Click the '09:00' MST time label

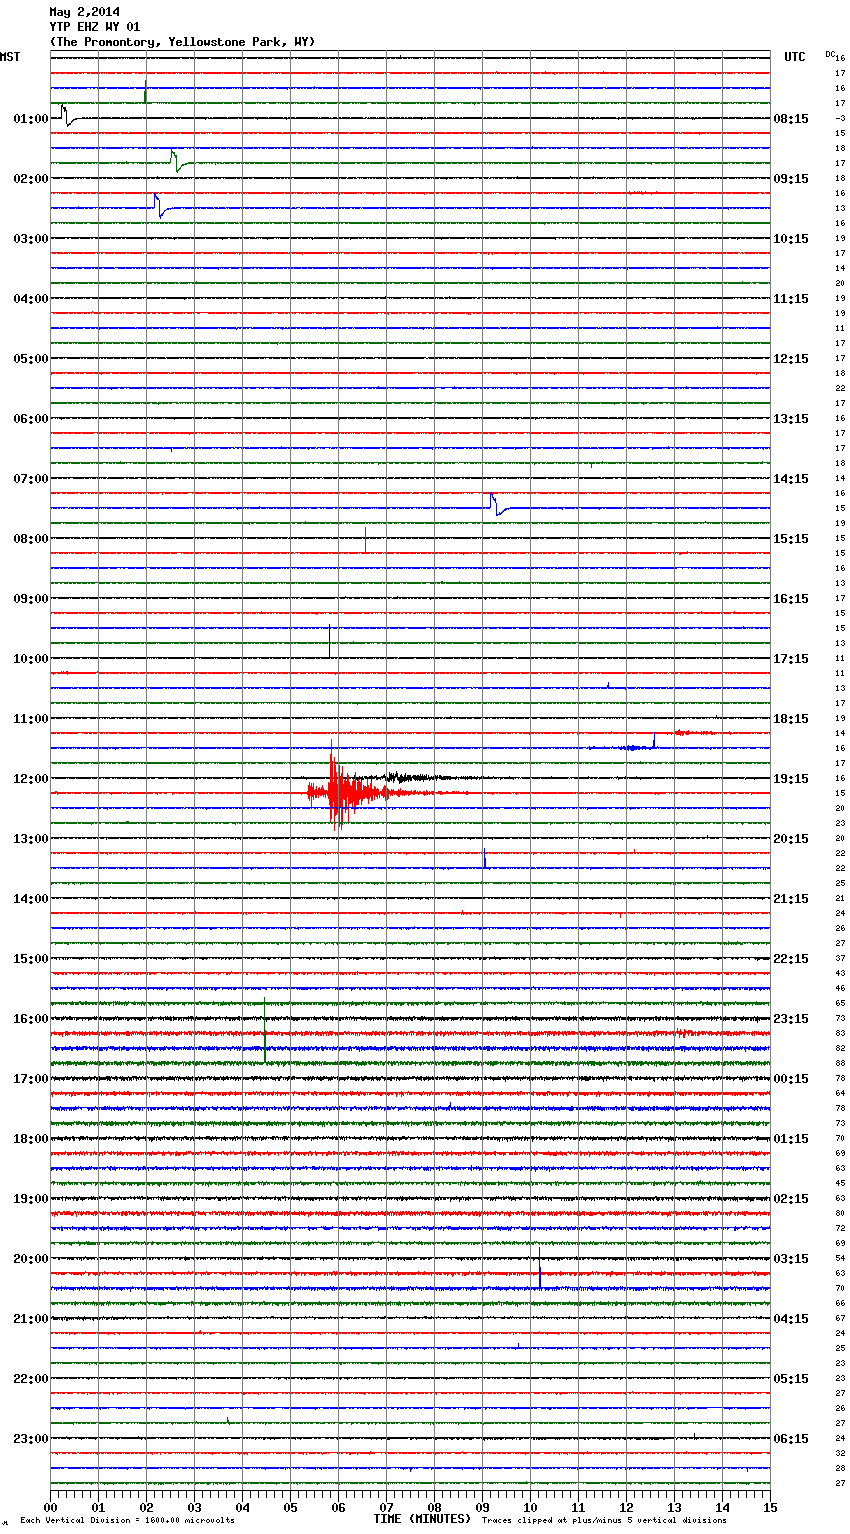coord(30,599)
